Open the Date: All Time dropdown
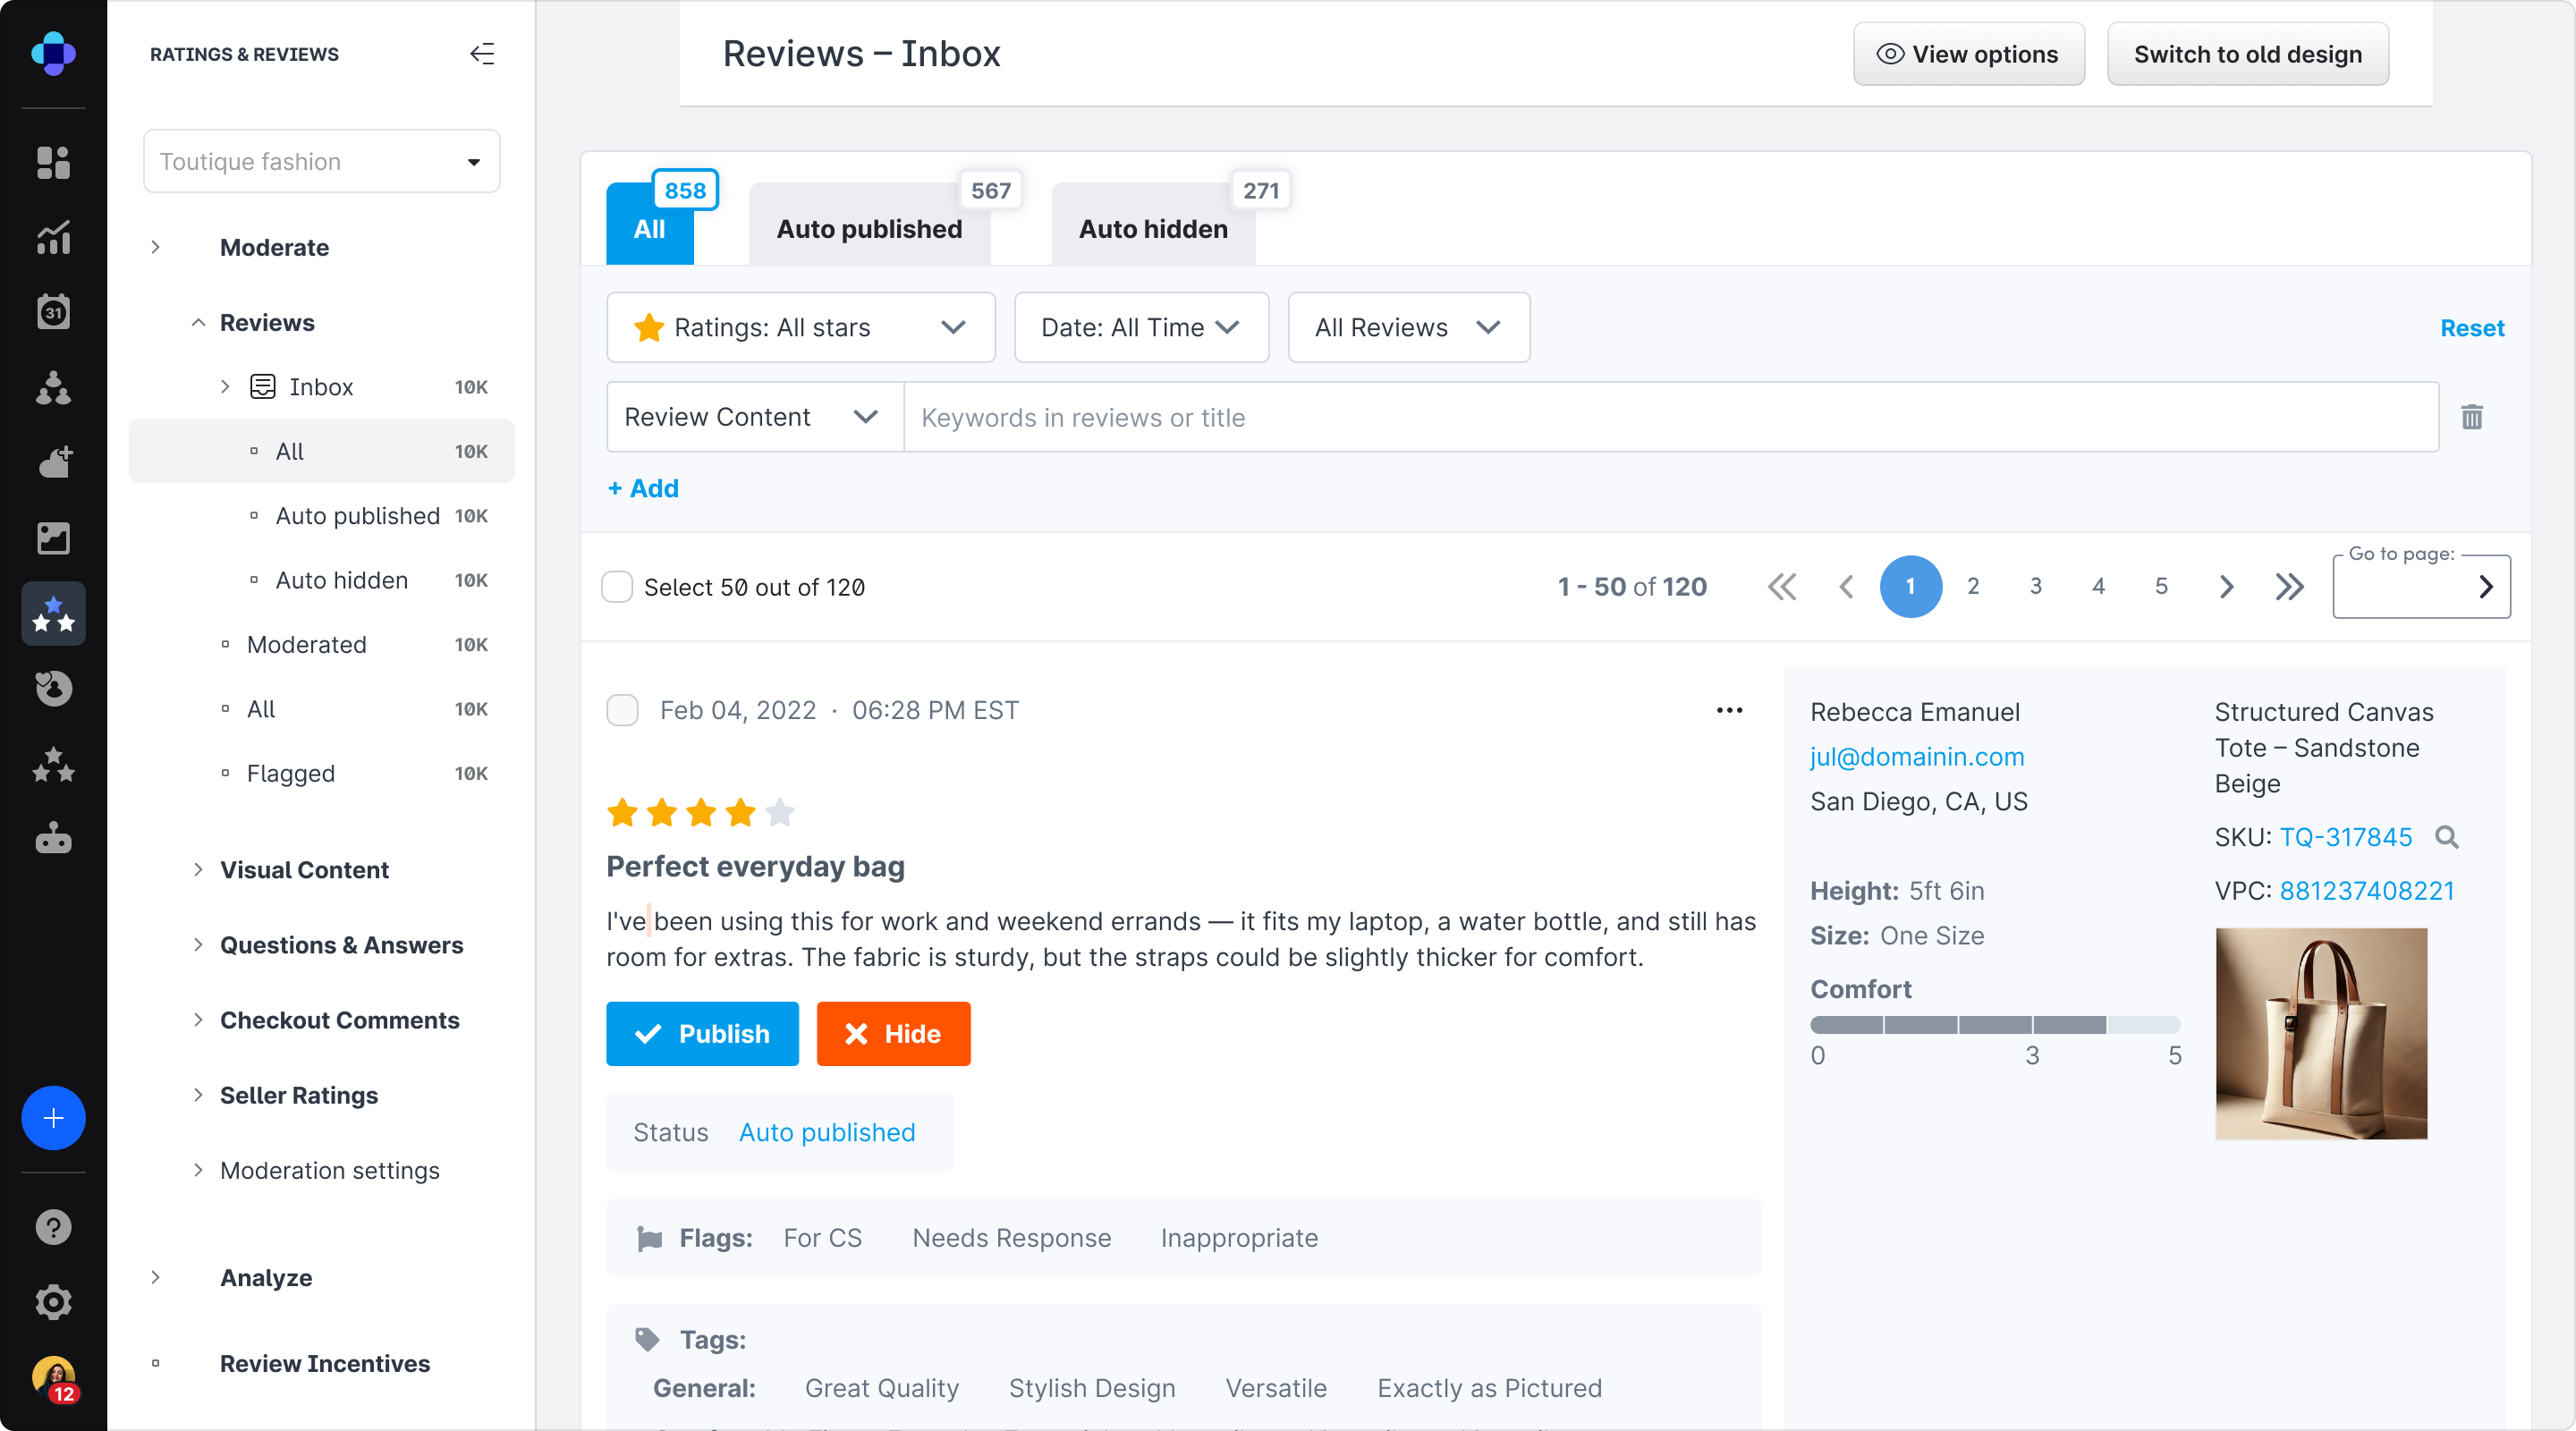 pos(1141,327)
